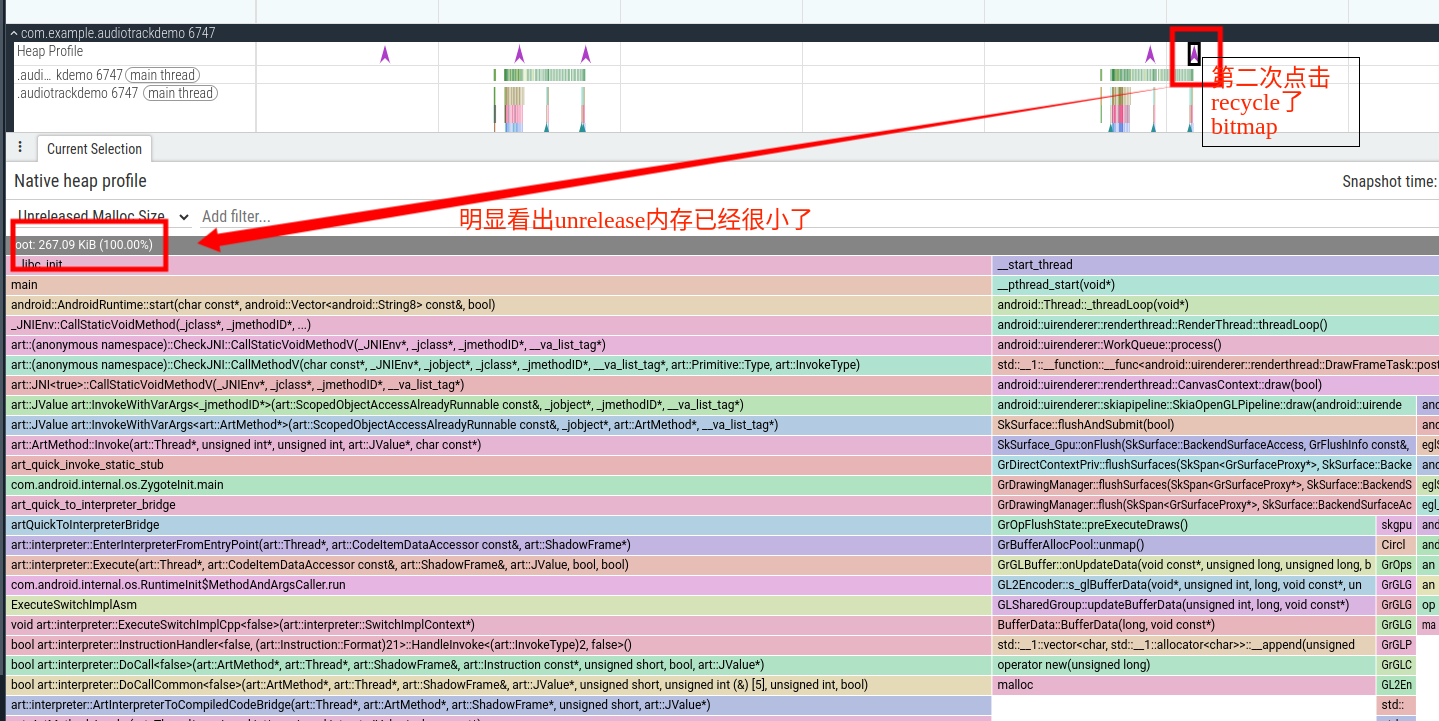Select the DoCallCommon<false> flamegraph frame
1439x721 pixels.
499,685
